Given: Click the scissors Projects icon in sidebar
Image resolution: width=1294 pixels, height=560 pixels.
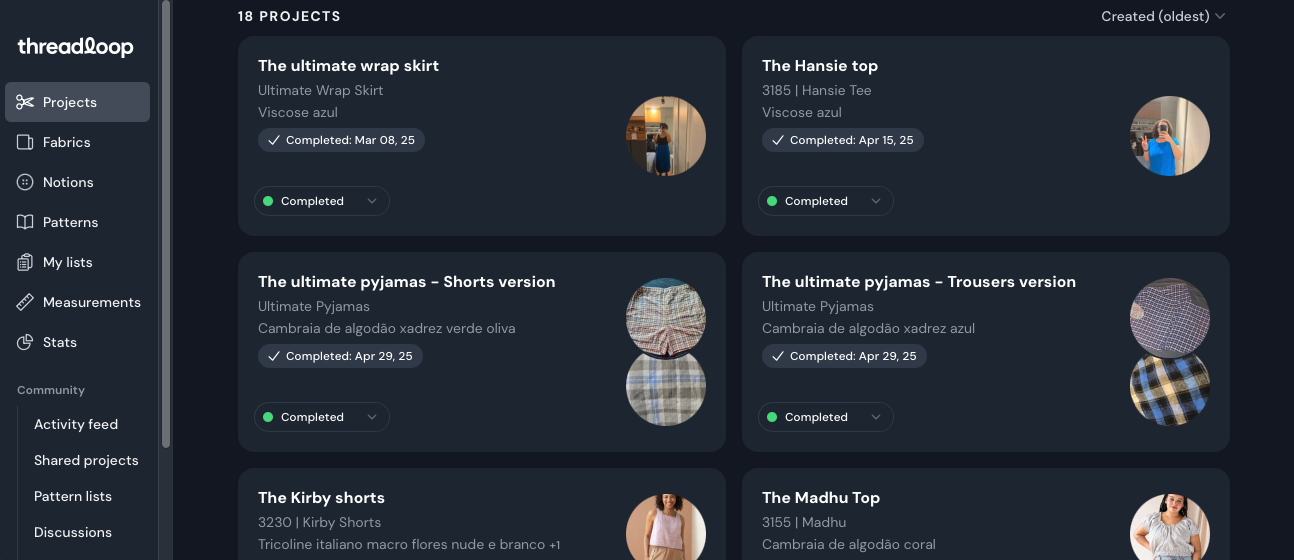Looking at the screenshot, I should (x=26, y=102).
